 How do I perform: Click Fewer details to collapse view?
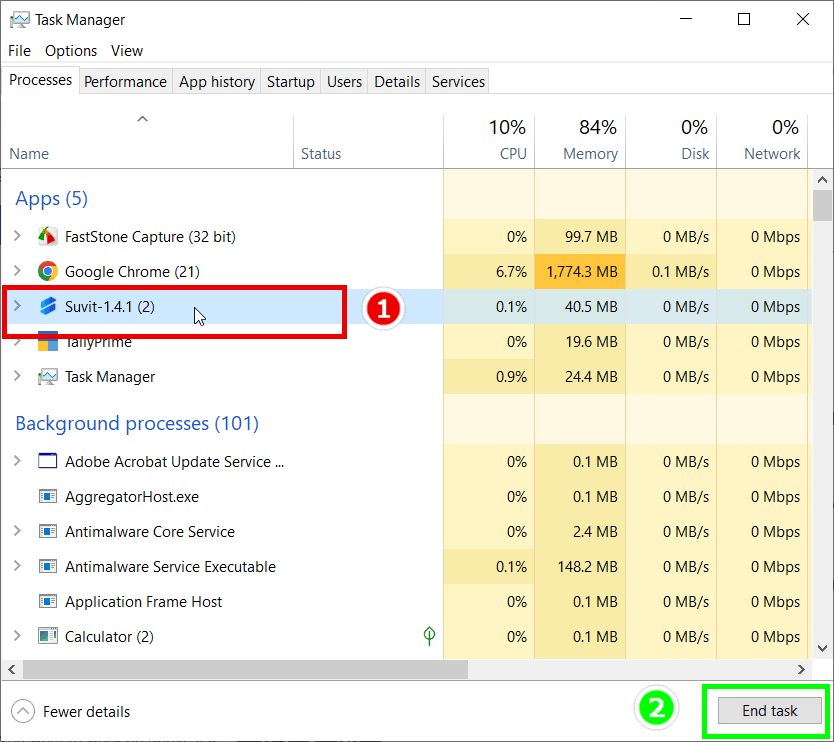[x=86, y=712]
